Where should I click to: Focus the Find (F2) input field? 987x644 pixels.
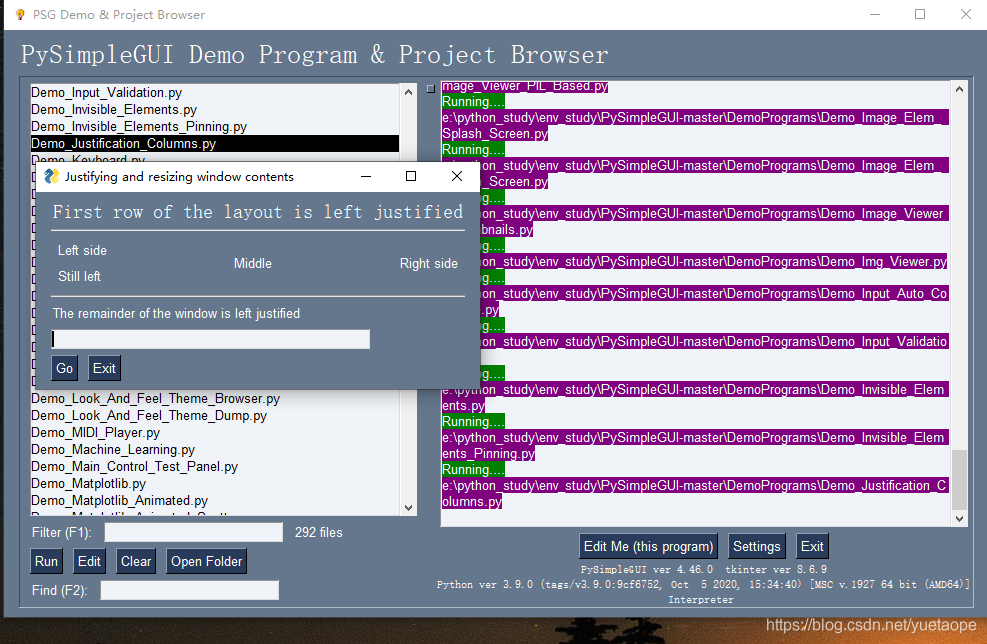[x=189, y=590]
